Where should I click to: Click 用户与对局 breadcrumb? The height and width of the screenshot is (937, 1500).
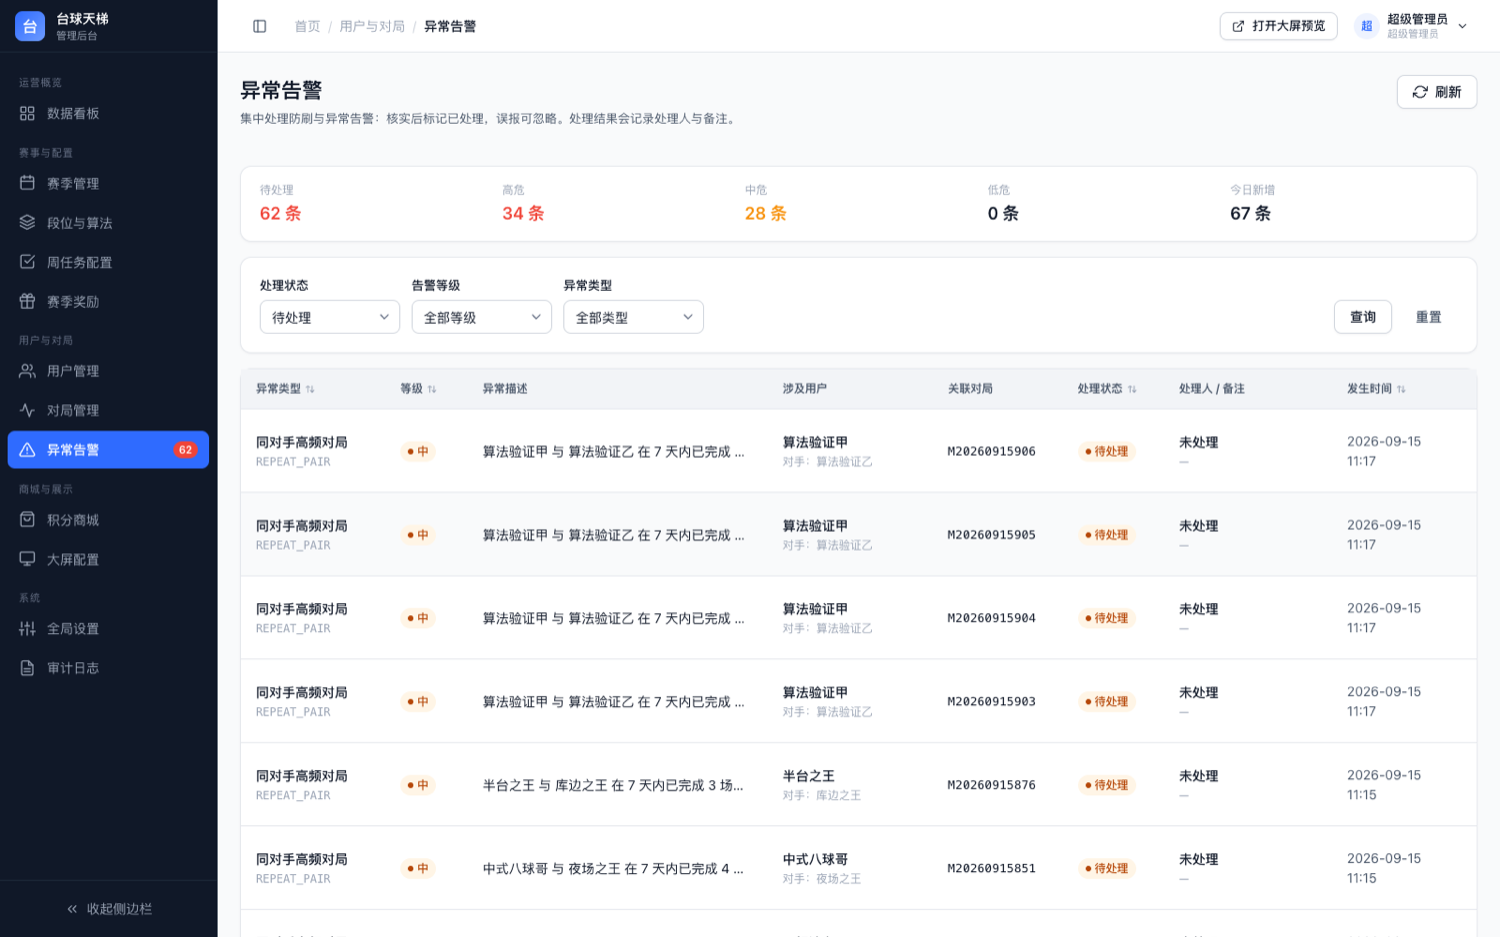[372, 26]
